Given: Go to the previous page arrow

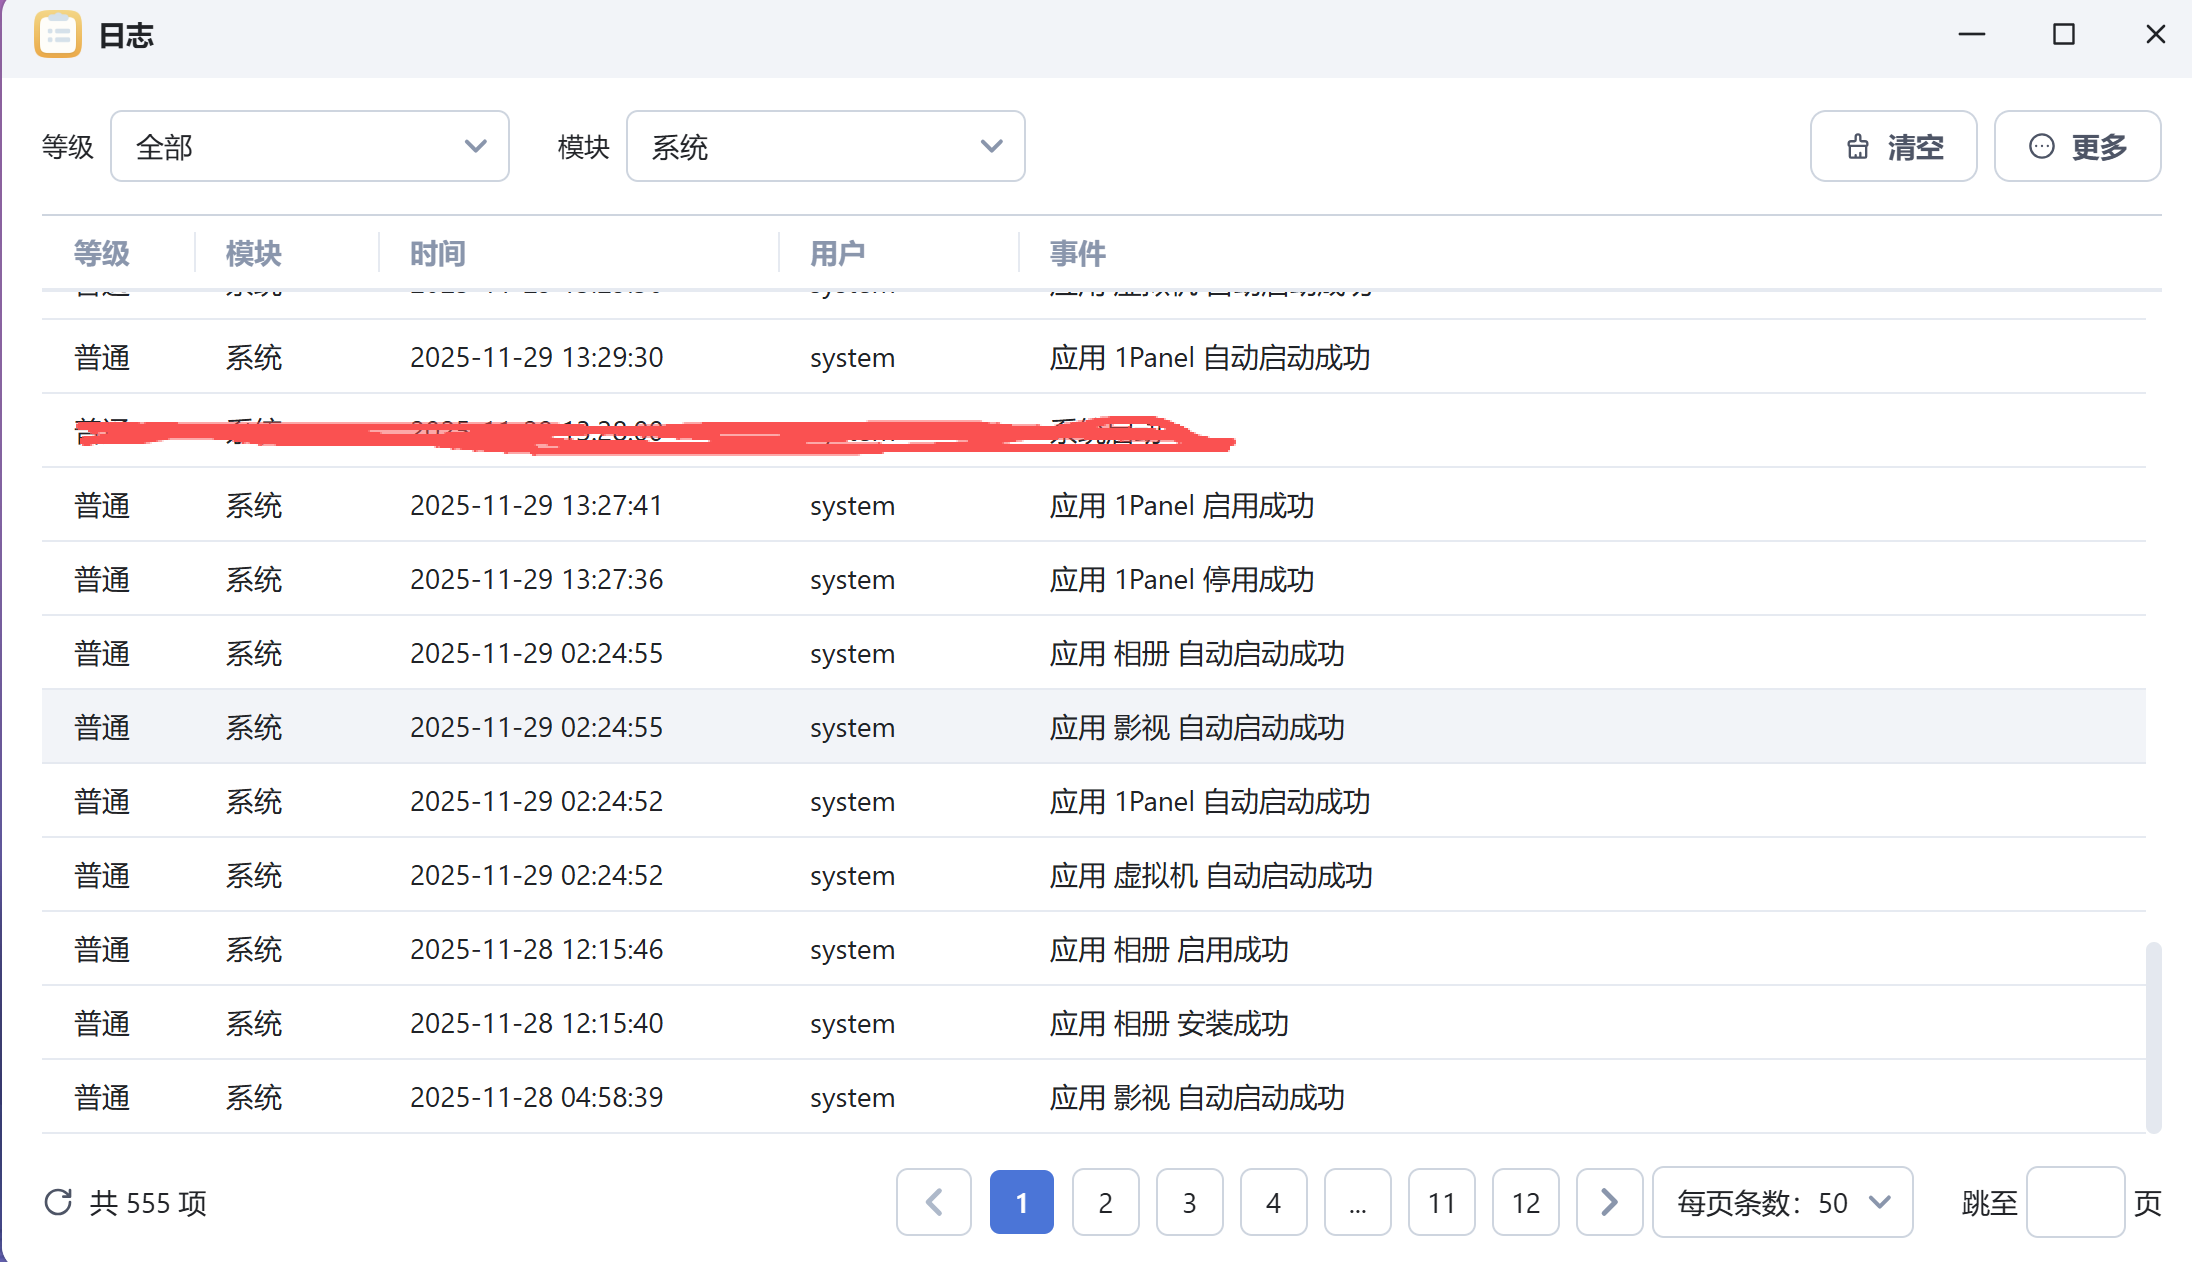Looking at the screenshot, I should pos(934,1202).
